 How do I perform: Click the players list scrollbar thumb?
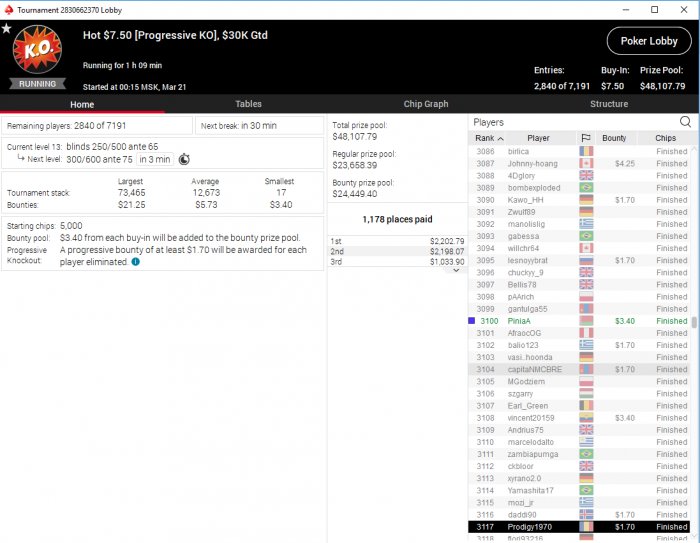point(694,322)
